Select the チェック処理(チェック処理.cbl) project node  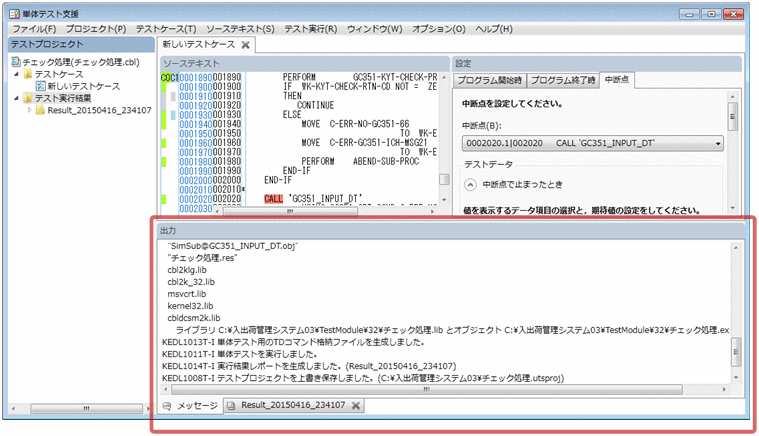pos(80,62)
